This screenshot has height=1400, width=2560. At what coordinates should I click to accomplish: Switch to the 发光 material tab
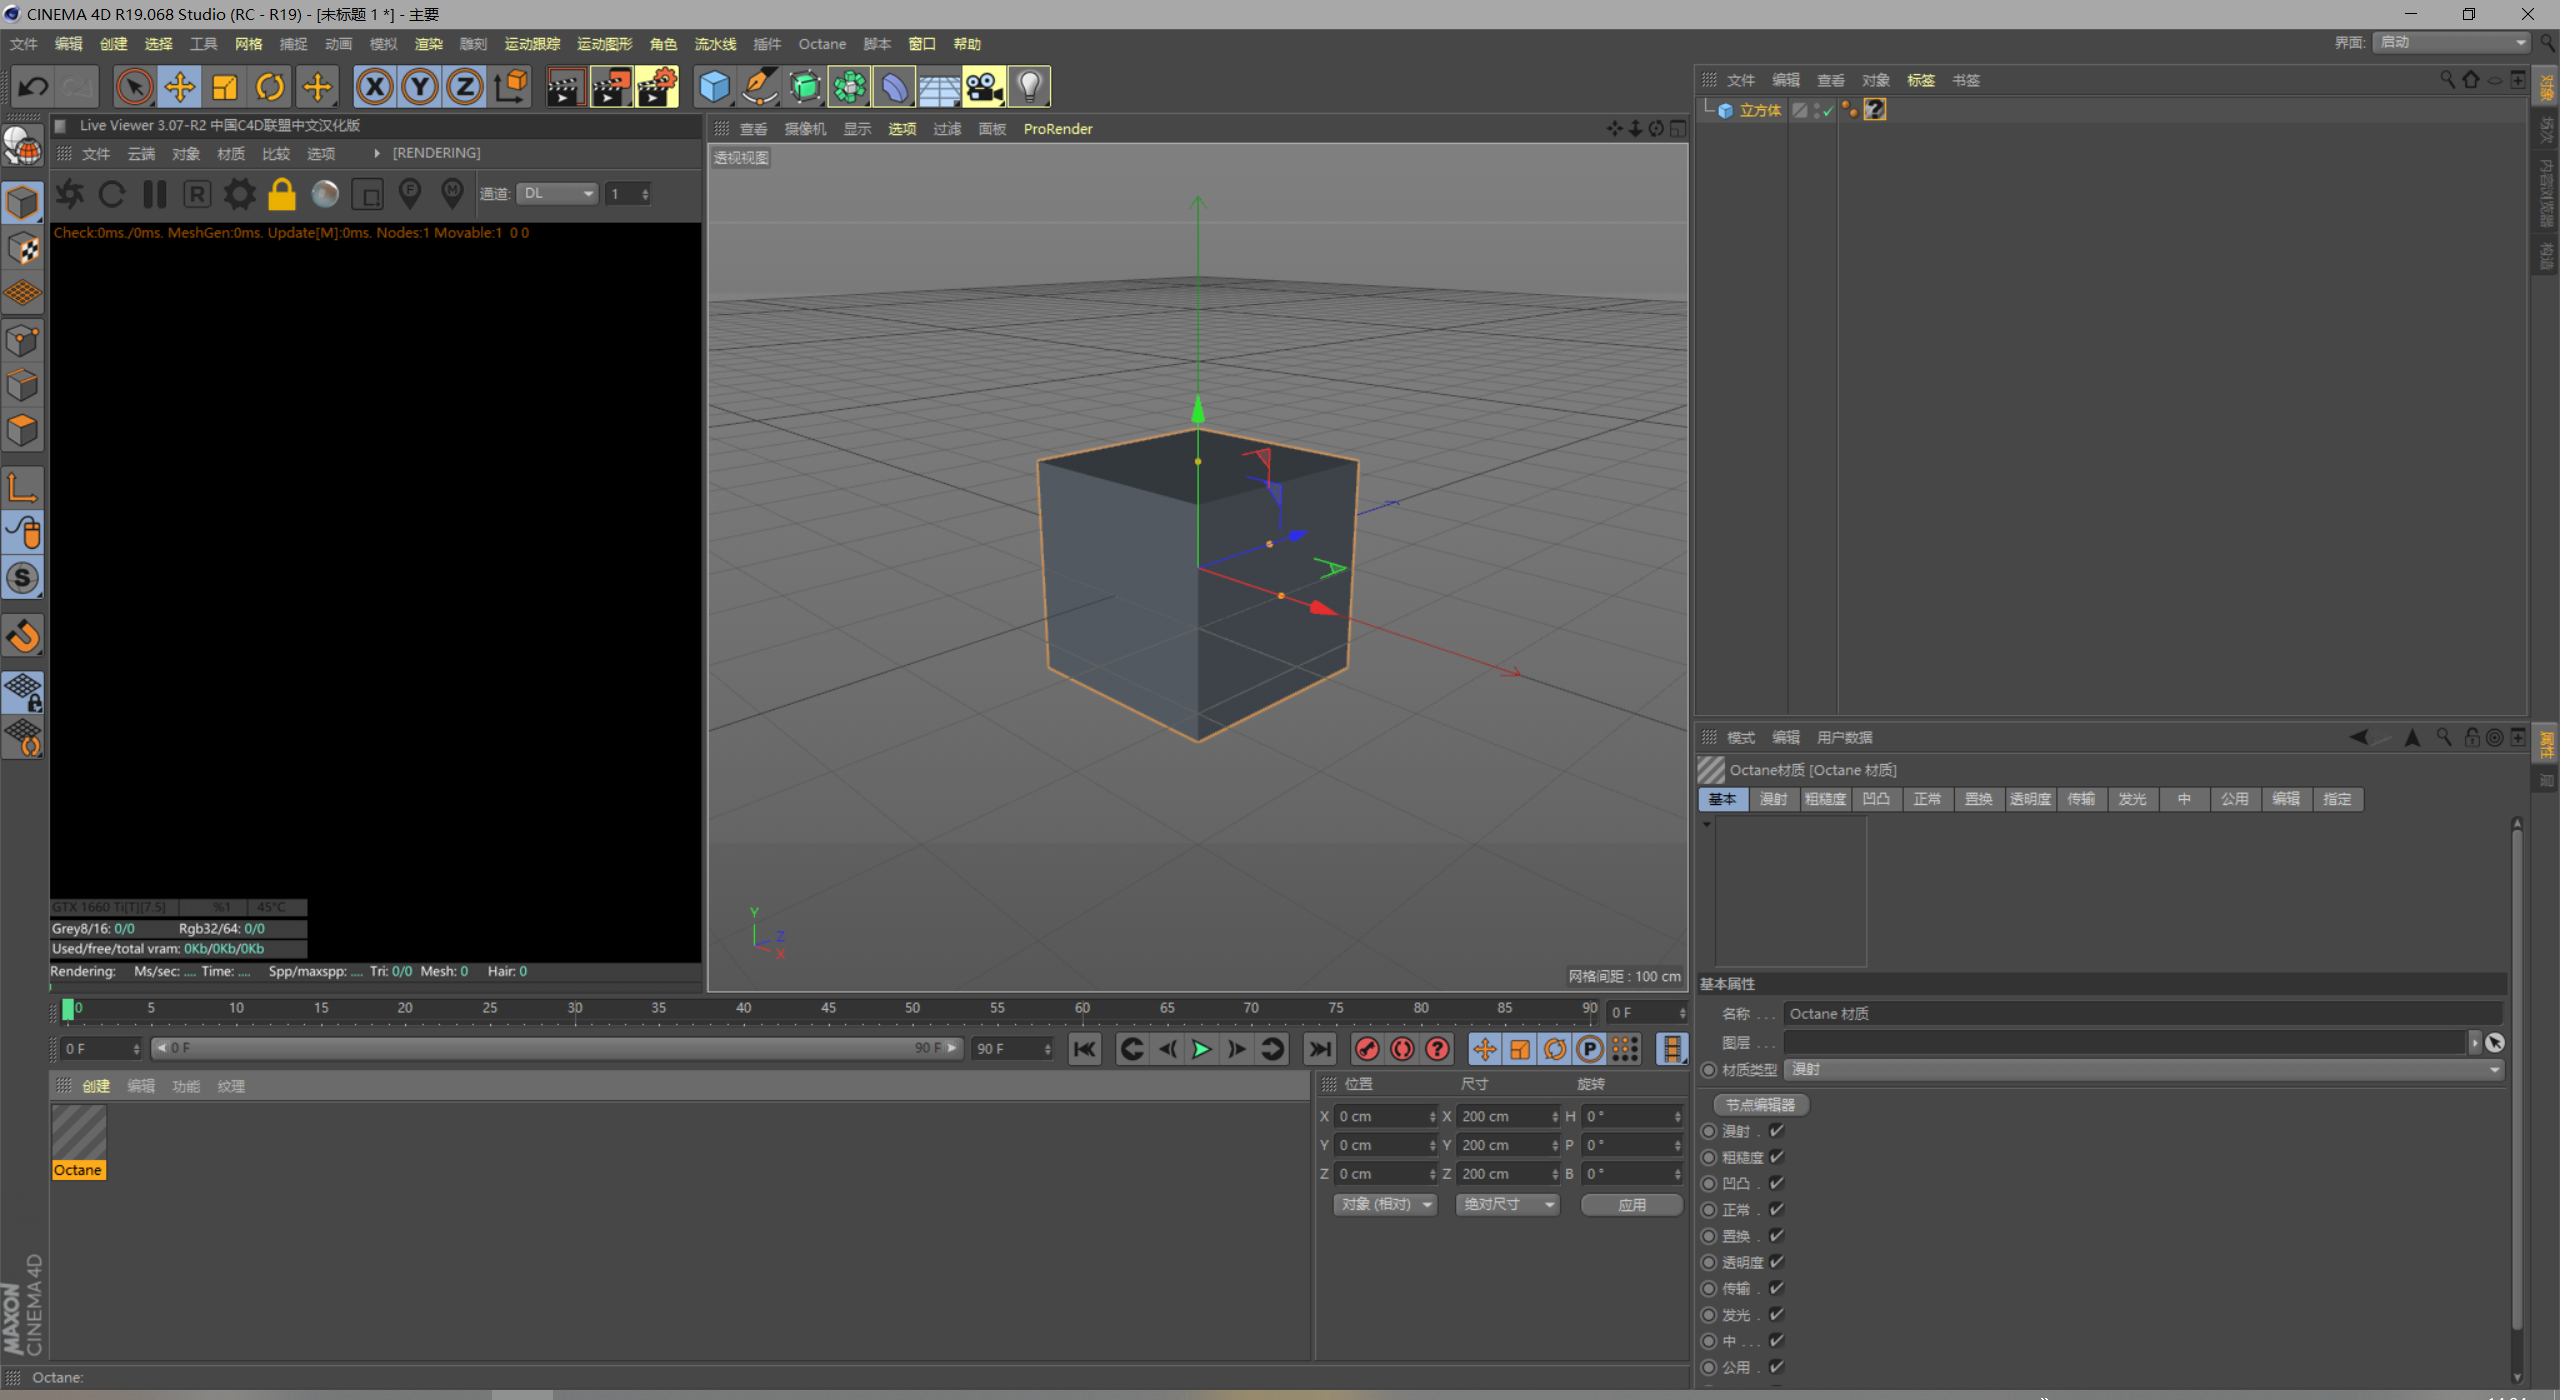(x=2132, y=799)
